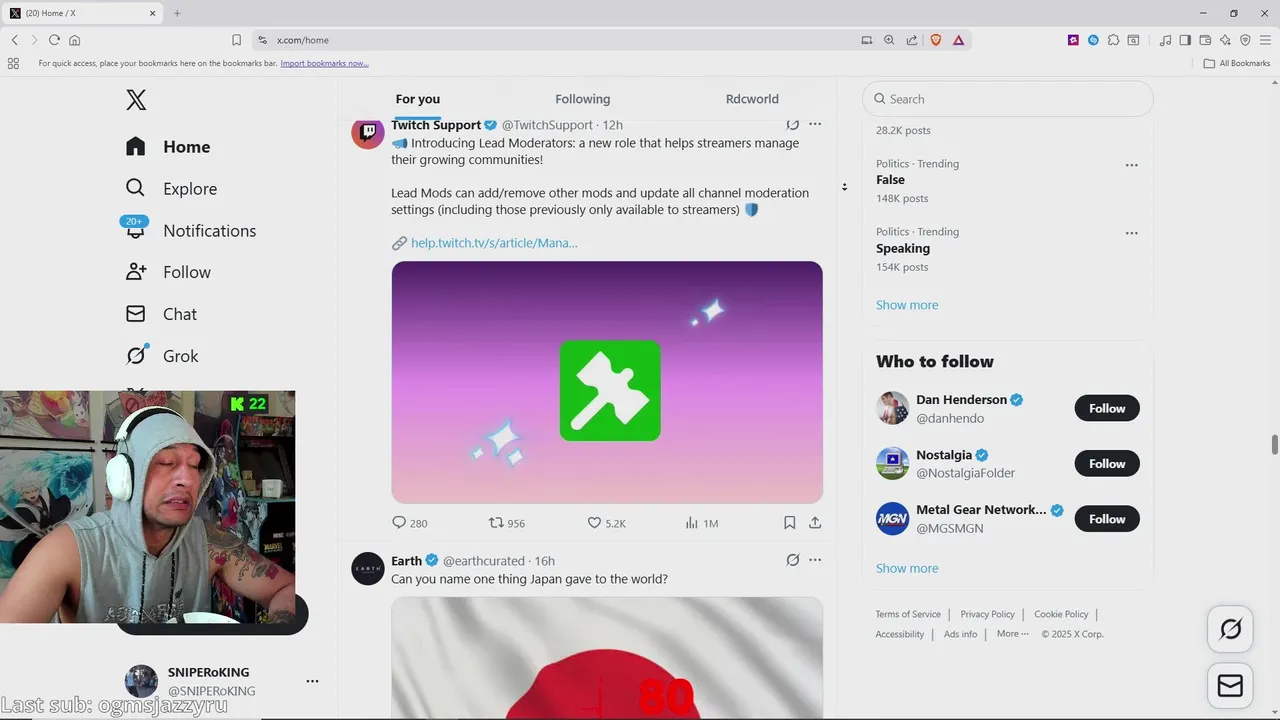The width and height of the screenshot is (1280, 720).
Task: Reply to the Twitch Support post
Action: pyautogui.click(x=409, y=523)
